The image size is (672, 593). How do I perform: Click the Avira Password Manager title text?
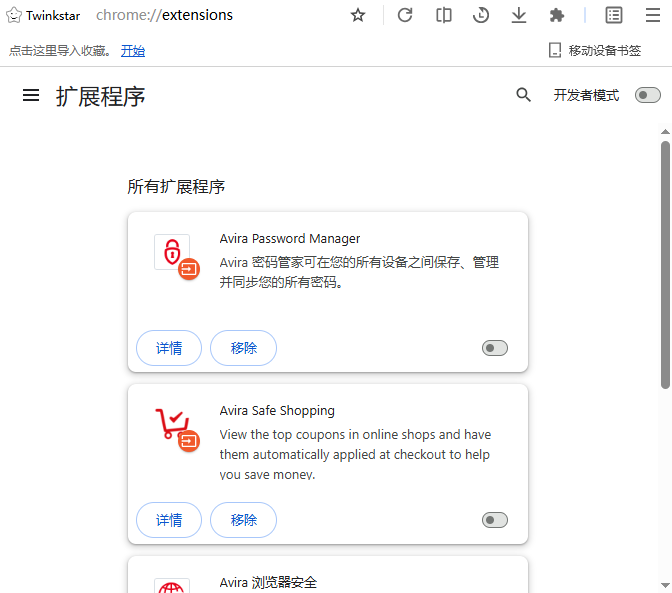290,239
